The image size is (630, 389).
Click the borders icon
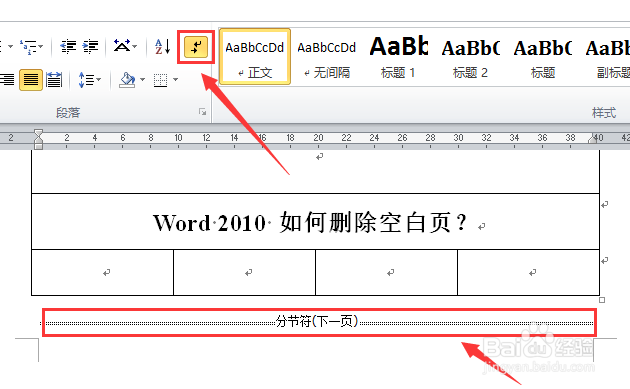[161, 80]
